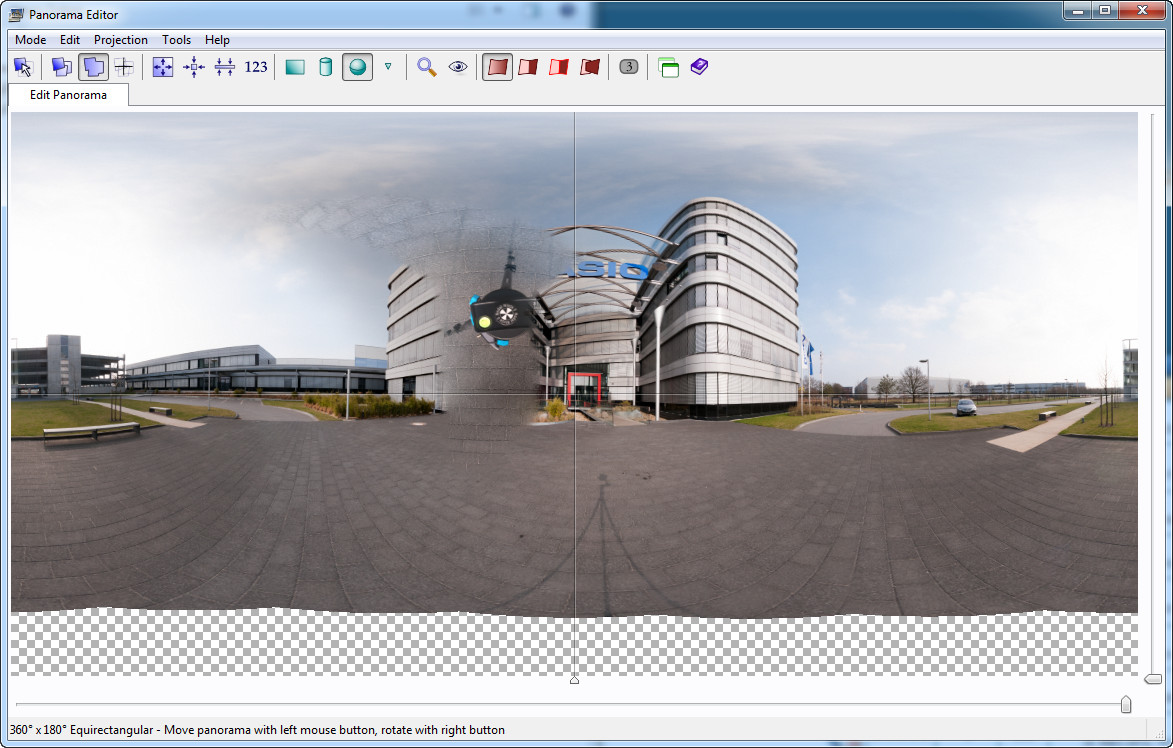This screenshot has height=748, width=1173.
Task: Click the purple help book icon
Action: point(699,67)
